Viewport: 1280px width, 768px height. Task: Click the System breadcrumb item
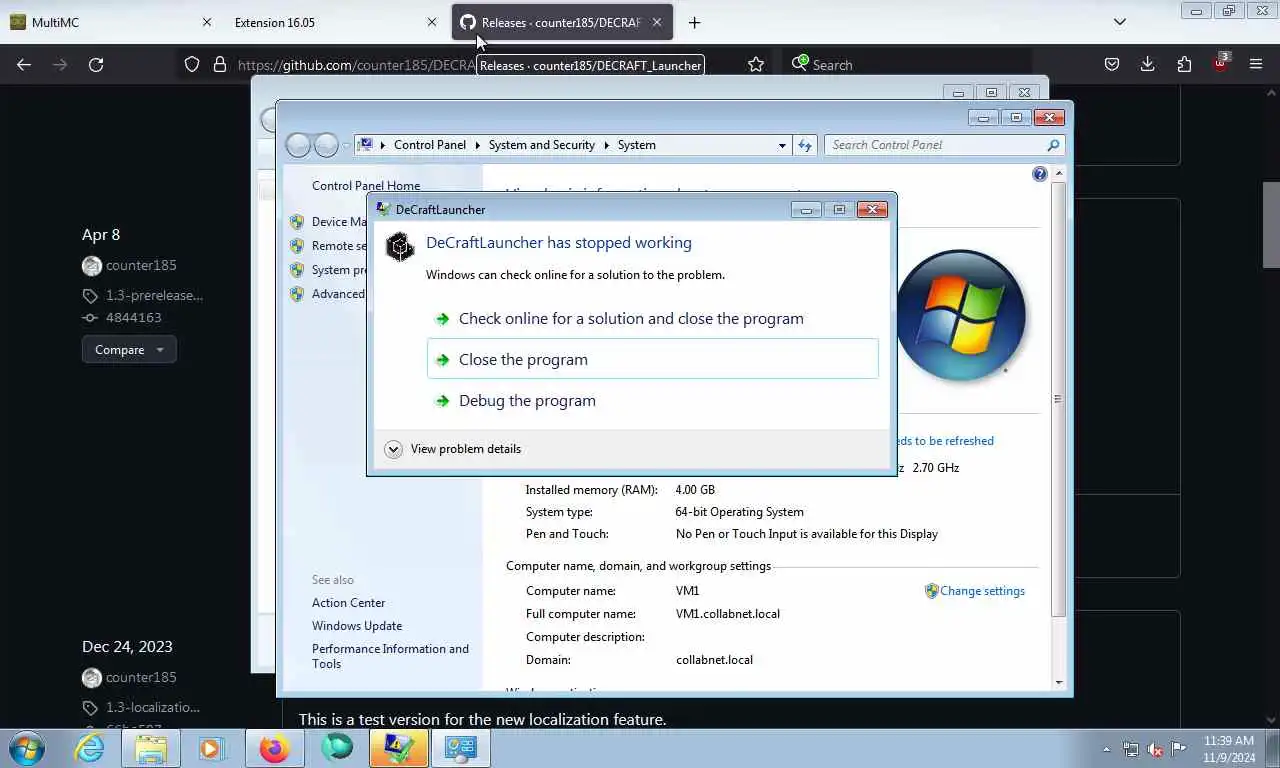[637, 145]
